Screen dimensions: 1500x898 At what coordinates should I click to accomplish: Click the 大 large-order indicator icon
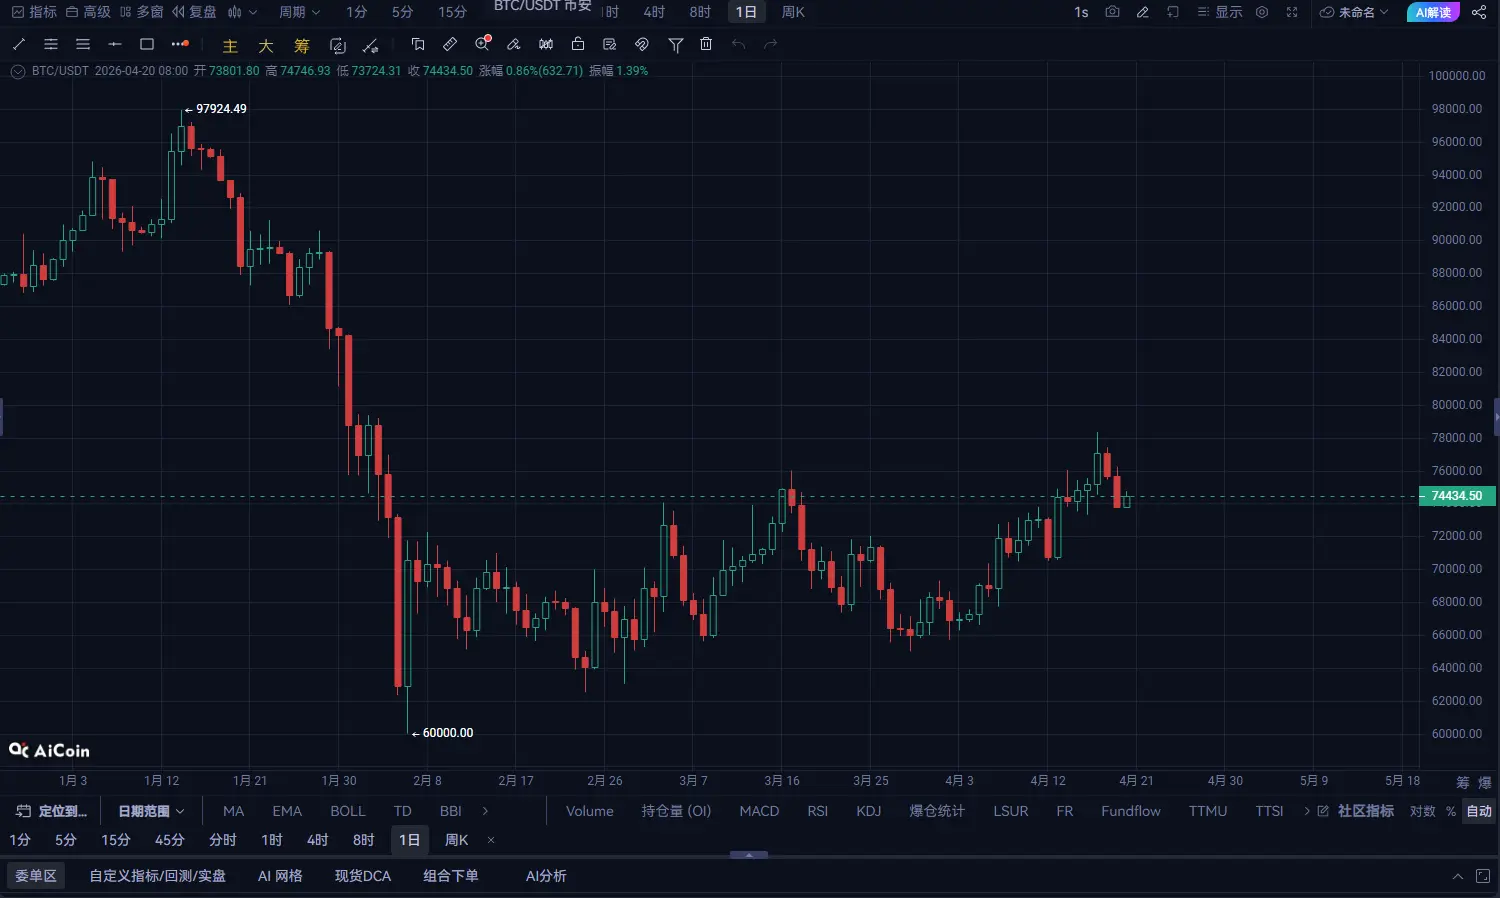pyautogui.click(x=266, y=45)
